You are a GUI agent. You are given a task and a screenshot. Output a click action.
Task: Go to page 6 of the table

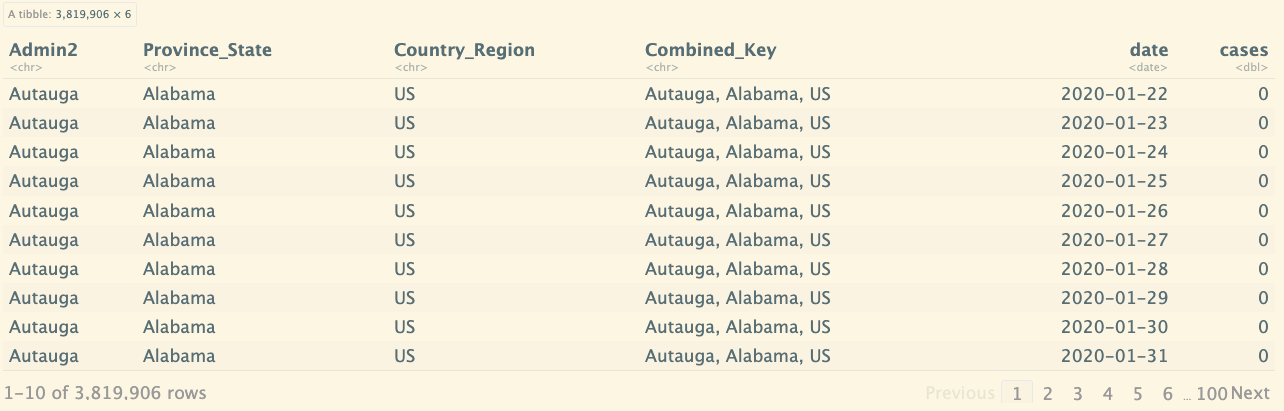click(1167, 393)
